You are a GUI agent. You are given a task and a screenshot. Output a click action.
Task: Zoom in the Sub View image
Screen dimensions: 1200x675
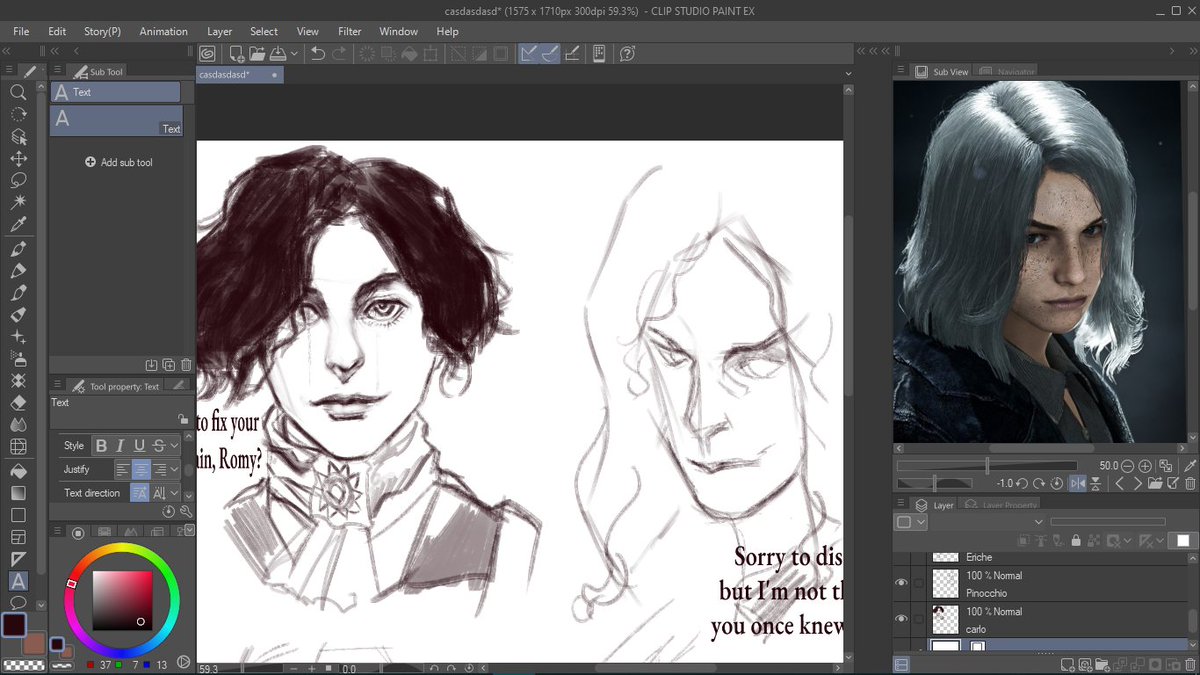click(1146, 466)
